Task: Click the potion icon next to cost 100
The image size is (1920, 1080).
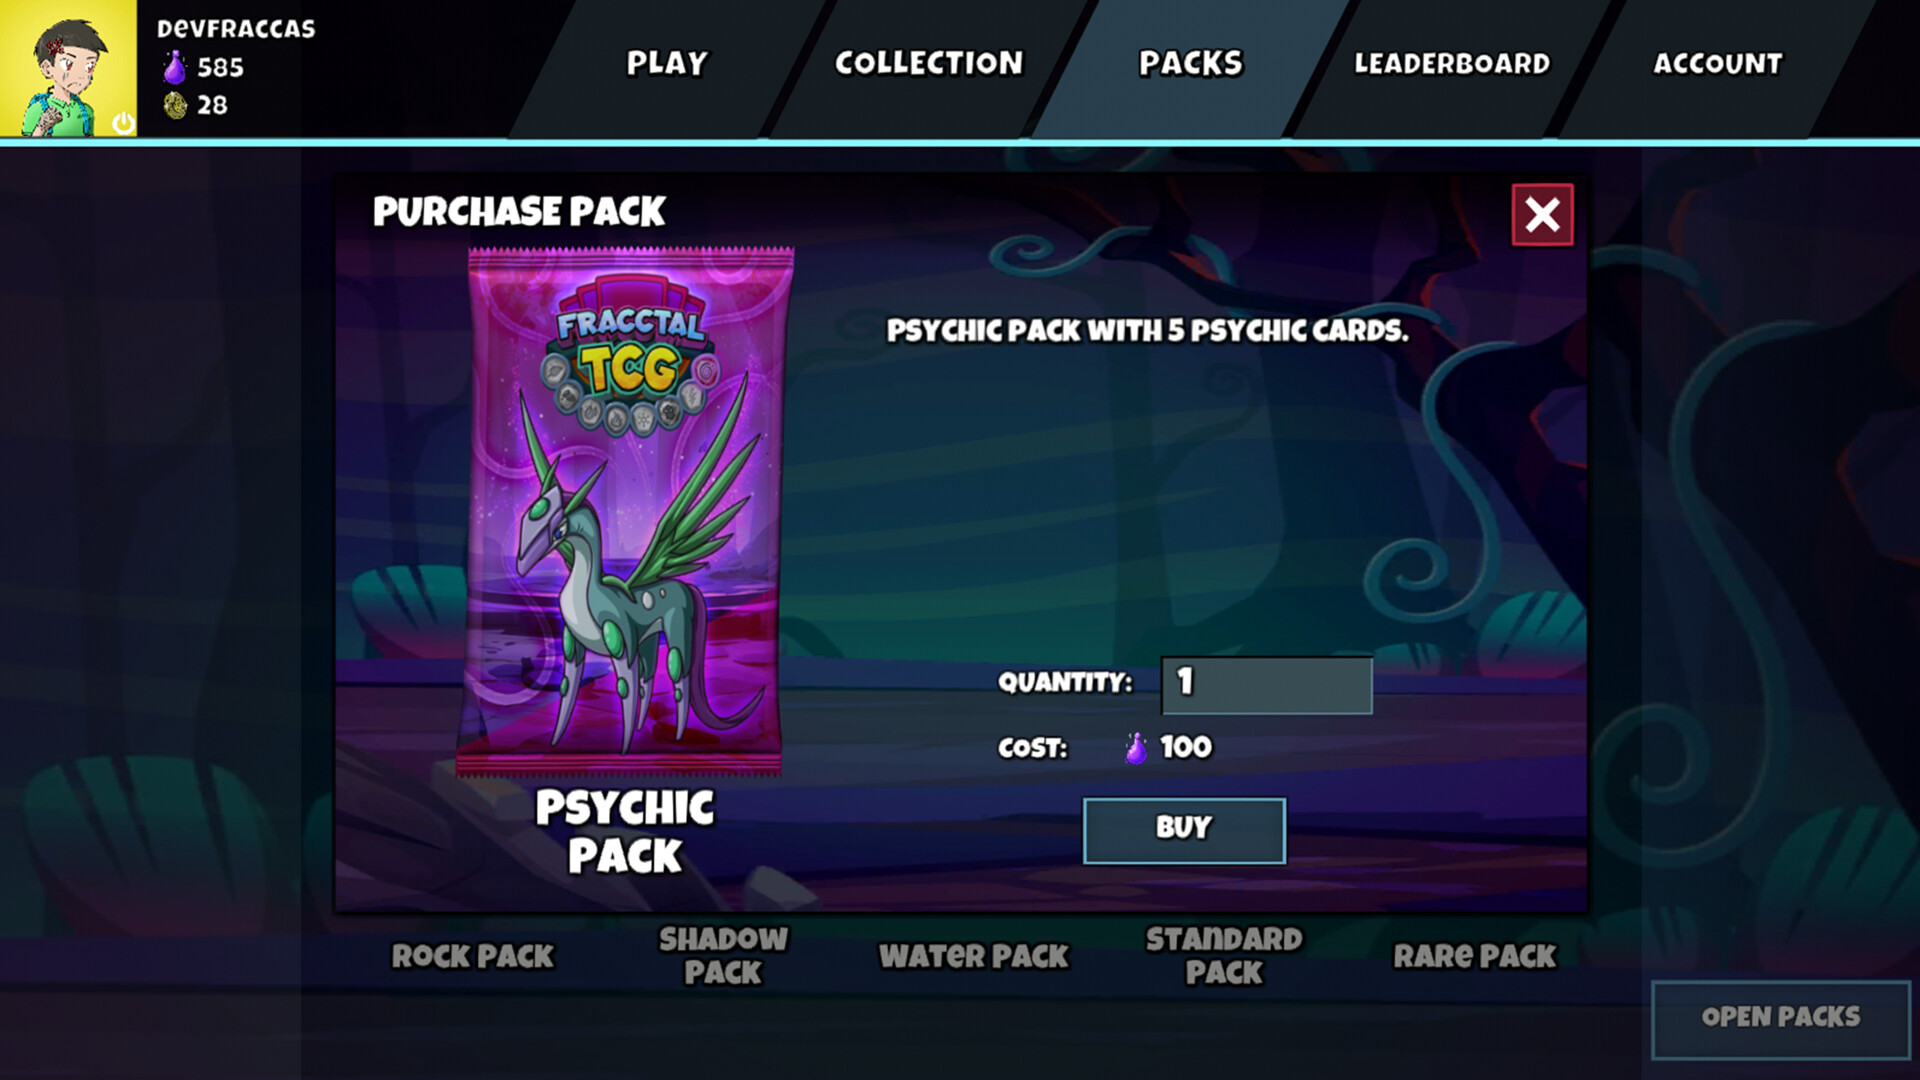Action: point(1136,748)
